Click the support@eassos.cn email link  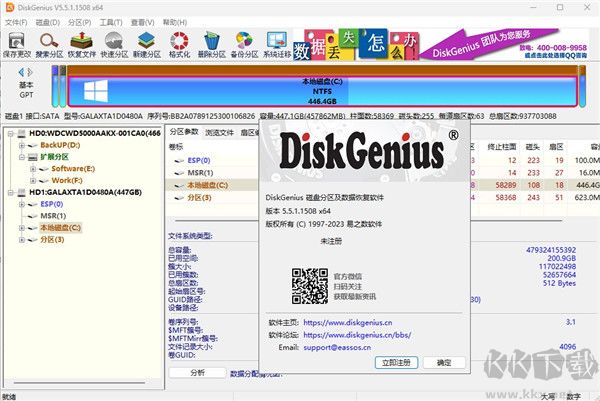[x=337, y=347]
